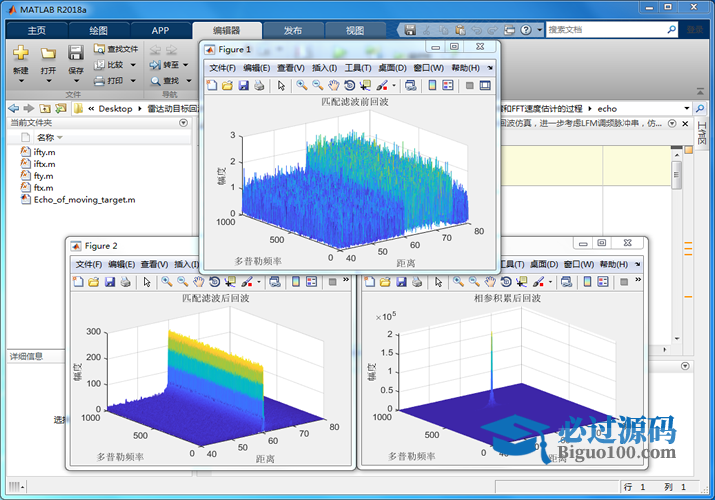The width and height of the screenshot is (715, 500).
Task: Switch to APP tab
Action: (x=160, y=31)
